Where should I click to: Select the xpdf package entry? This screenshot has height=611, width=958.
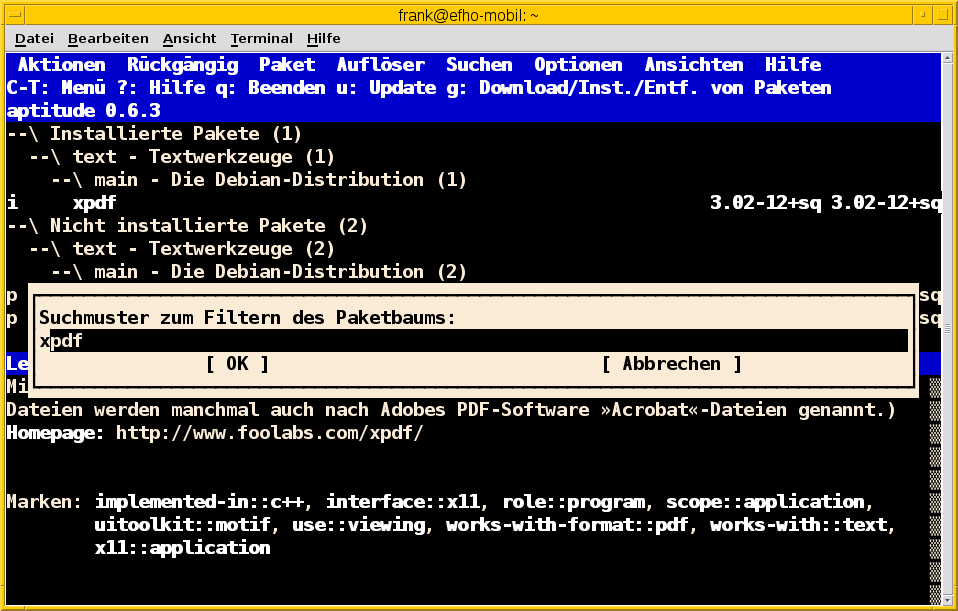pyautogui.click(x=95, y=202)
